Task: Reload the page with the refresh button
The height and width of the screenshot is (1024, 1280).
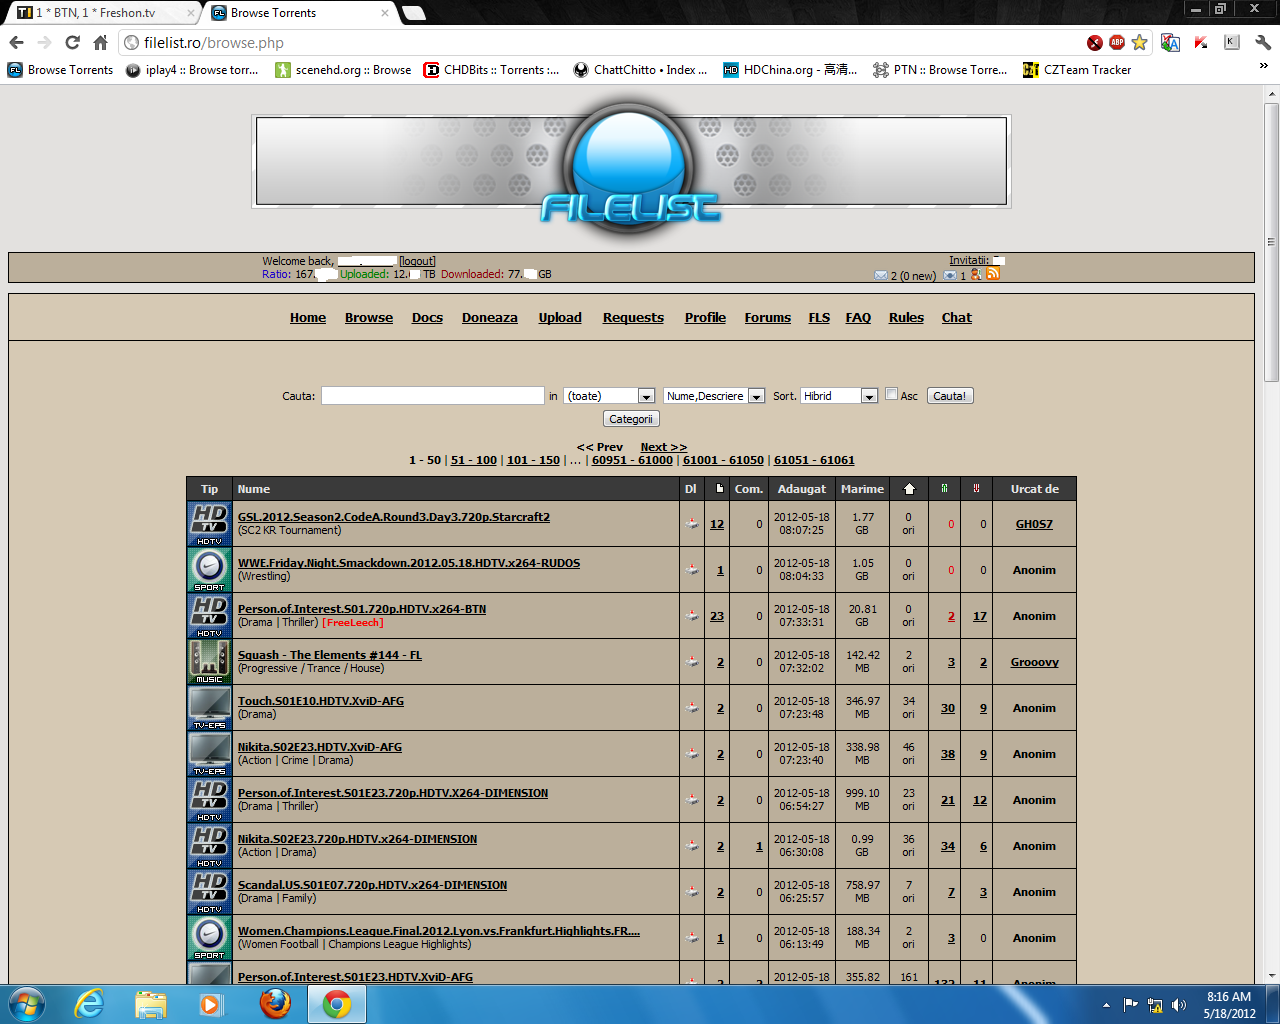Action: (72, 42)
